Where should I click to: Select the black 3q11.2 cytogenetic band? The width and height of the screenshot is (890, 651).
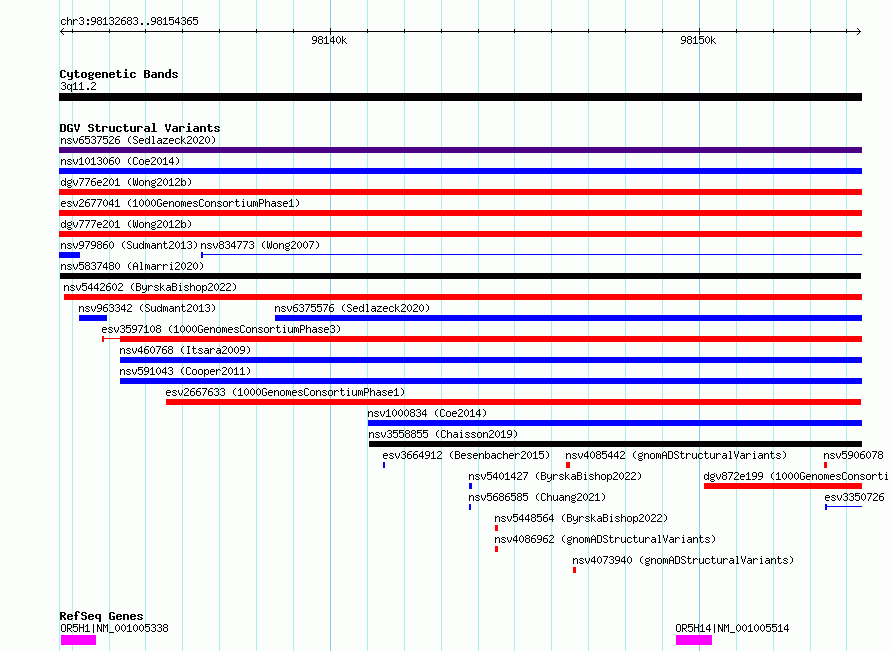(x=460, y=97)
